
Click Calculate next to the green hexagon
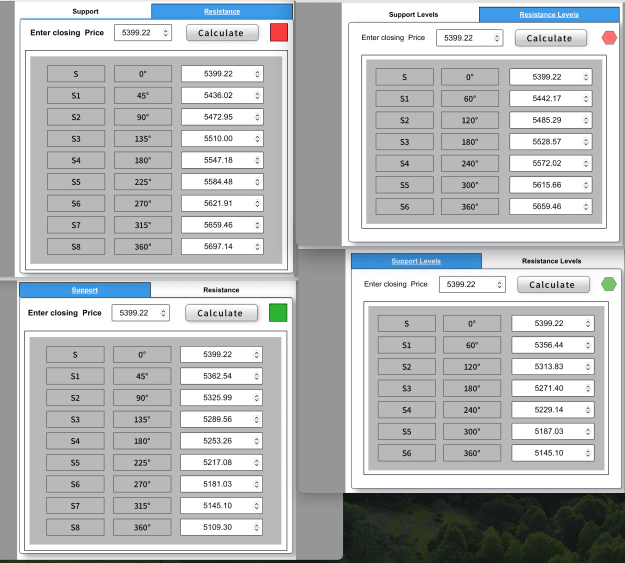click(x=553, y=285)
